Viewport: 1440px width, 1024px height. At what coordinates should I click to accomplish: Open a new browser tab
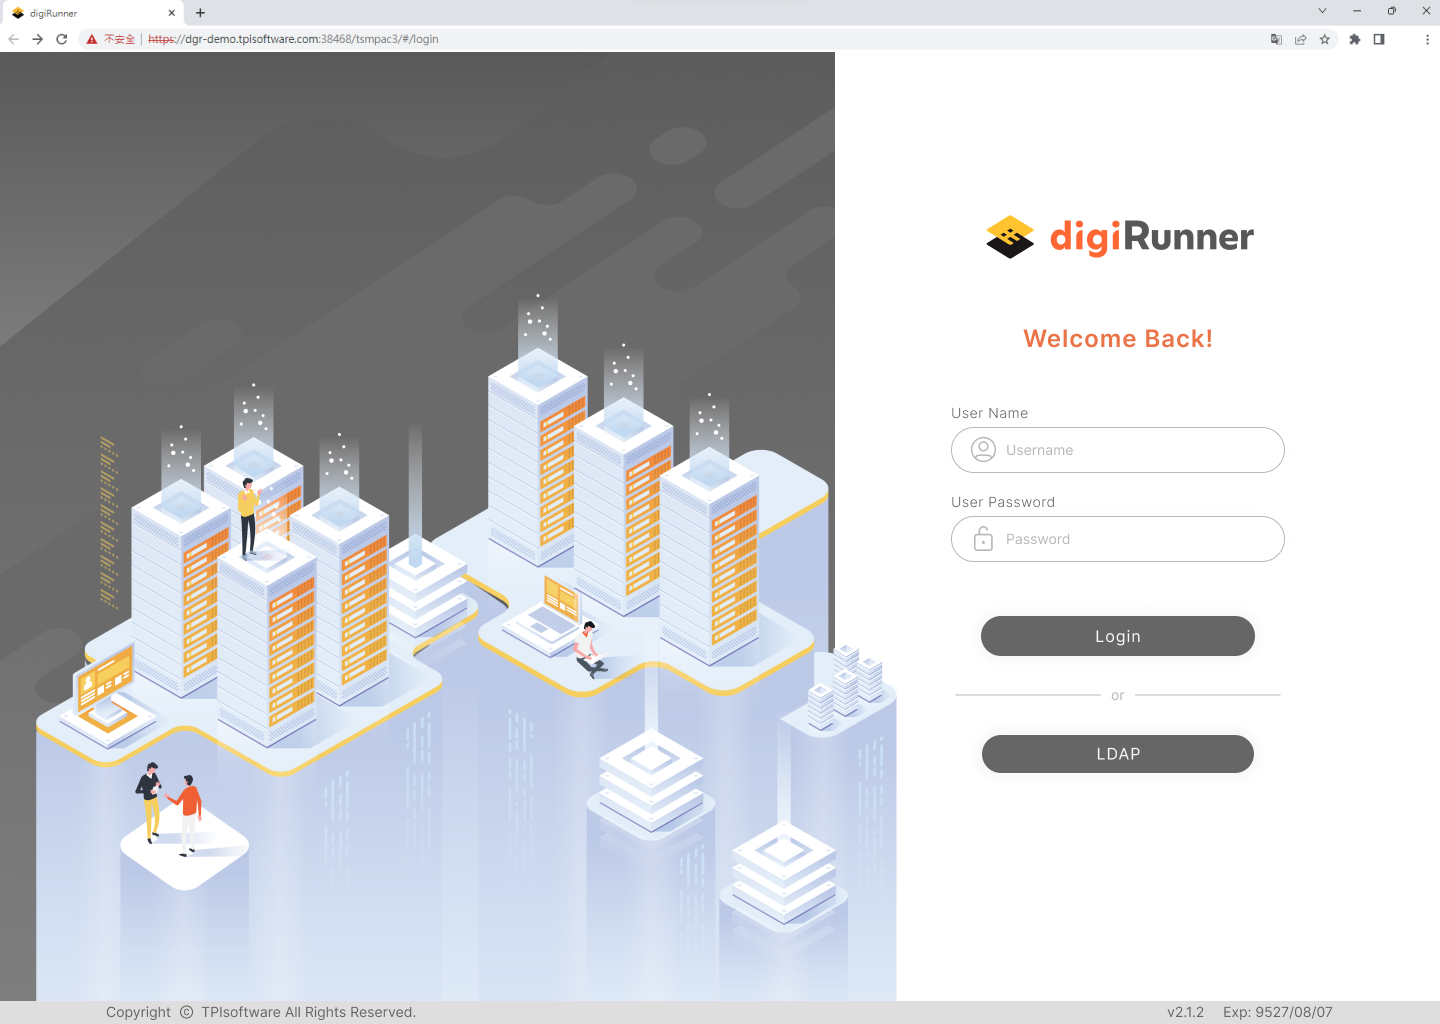pyautogui.click(x=200, y=13)
